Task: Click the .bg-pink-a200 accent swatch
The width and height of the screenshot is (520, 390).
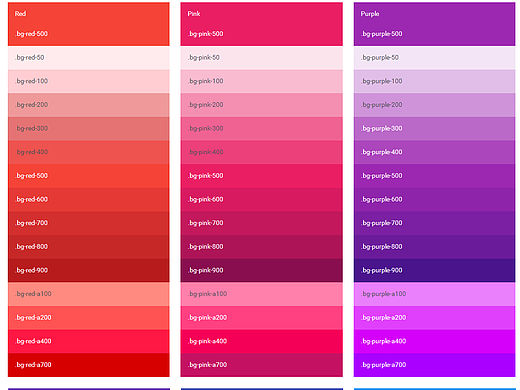Action: point(261,318)
